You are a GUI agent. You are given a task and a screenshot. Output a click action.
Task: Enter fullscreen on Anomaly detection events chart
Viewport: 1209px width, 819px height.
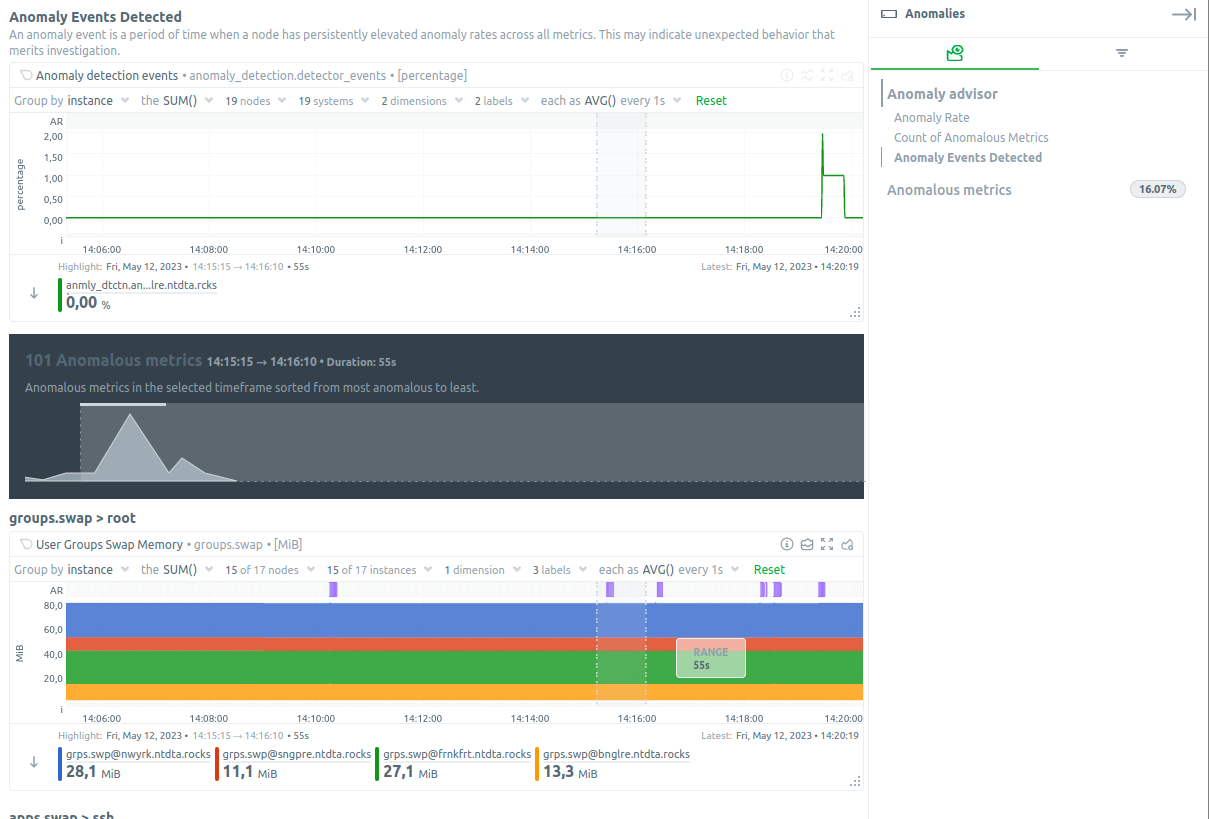pyautogui.click(x=825, y=75)
